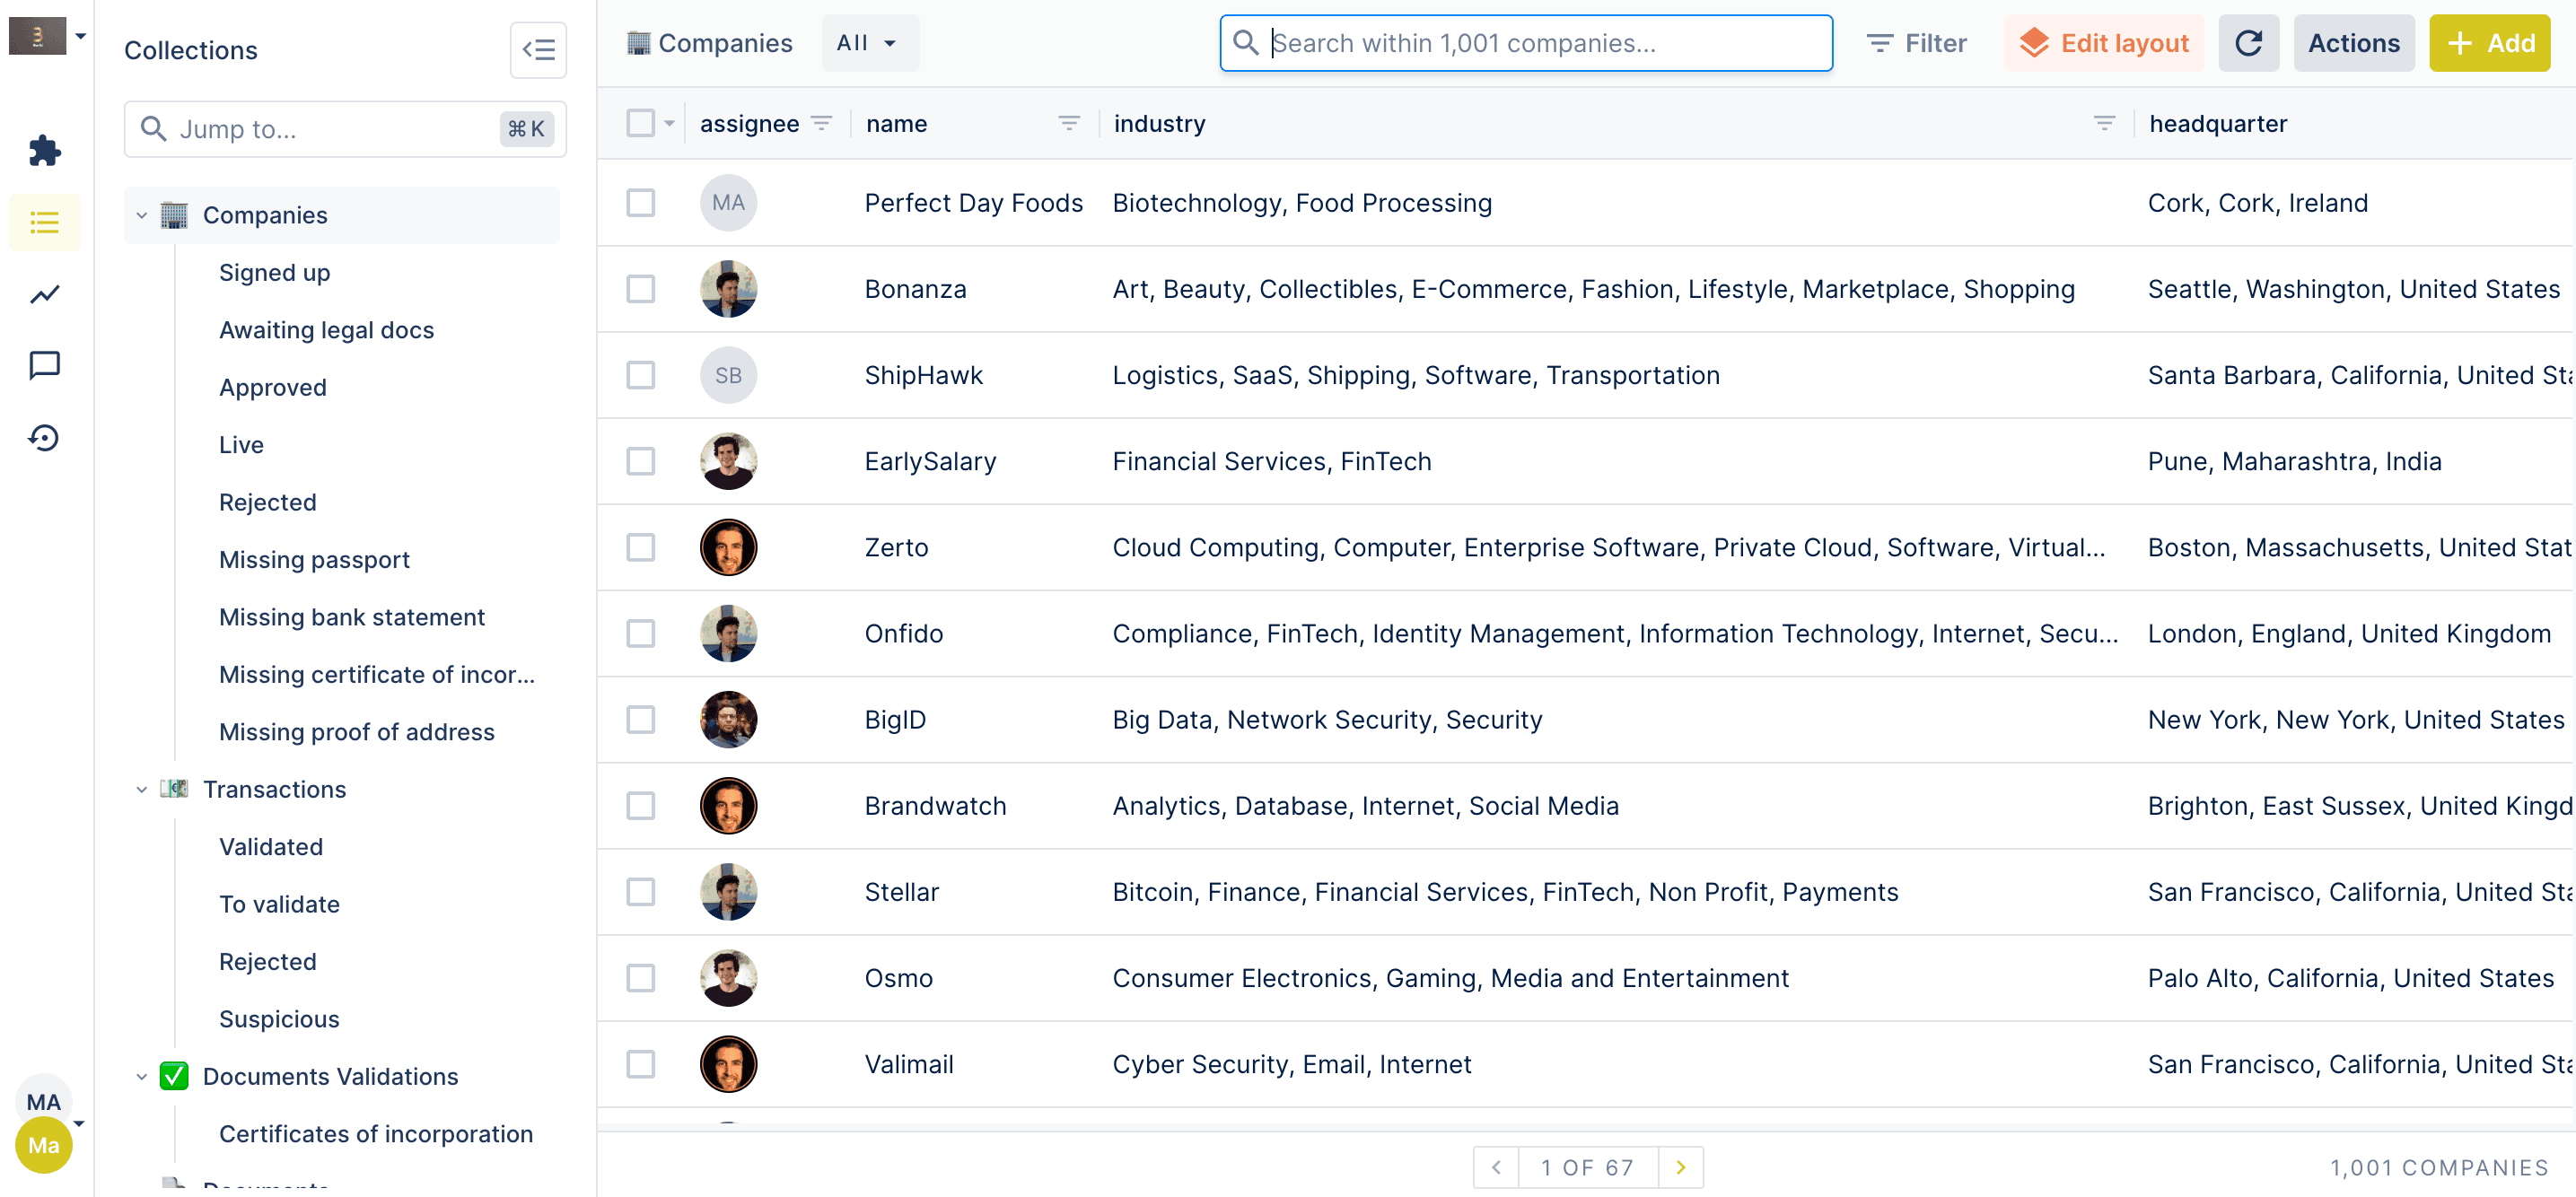Open the activity history clock icon
Viewport: 2576px width, 1197px height.
tap(44, 438)
